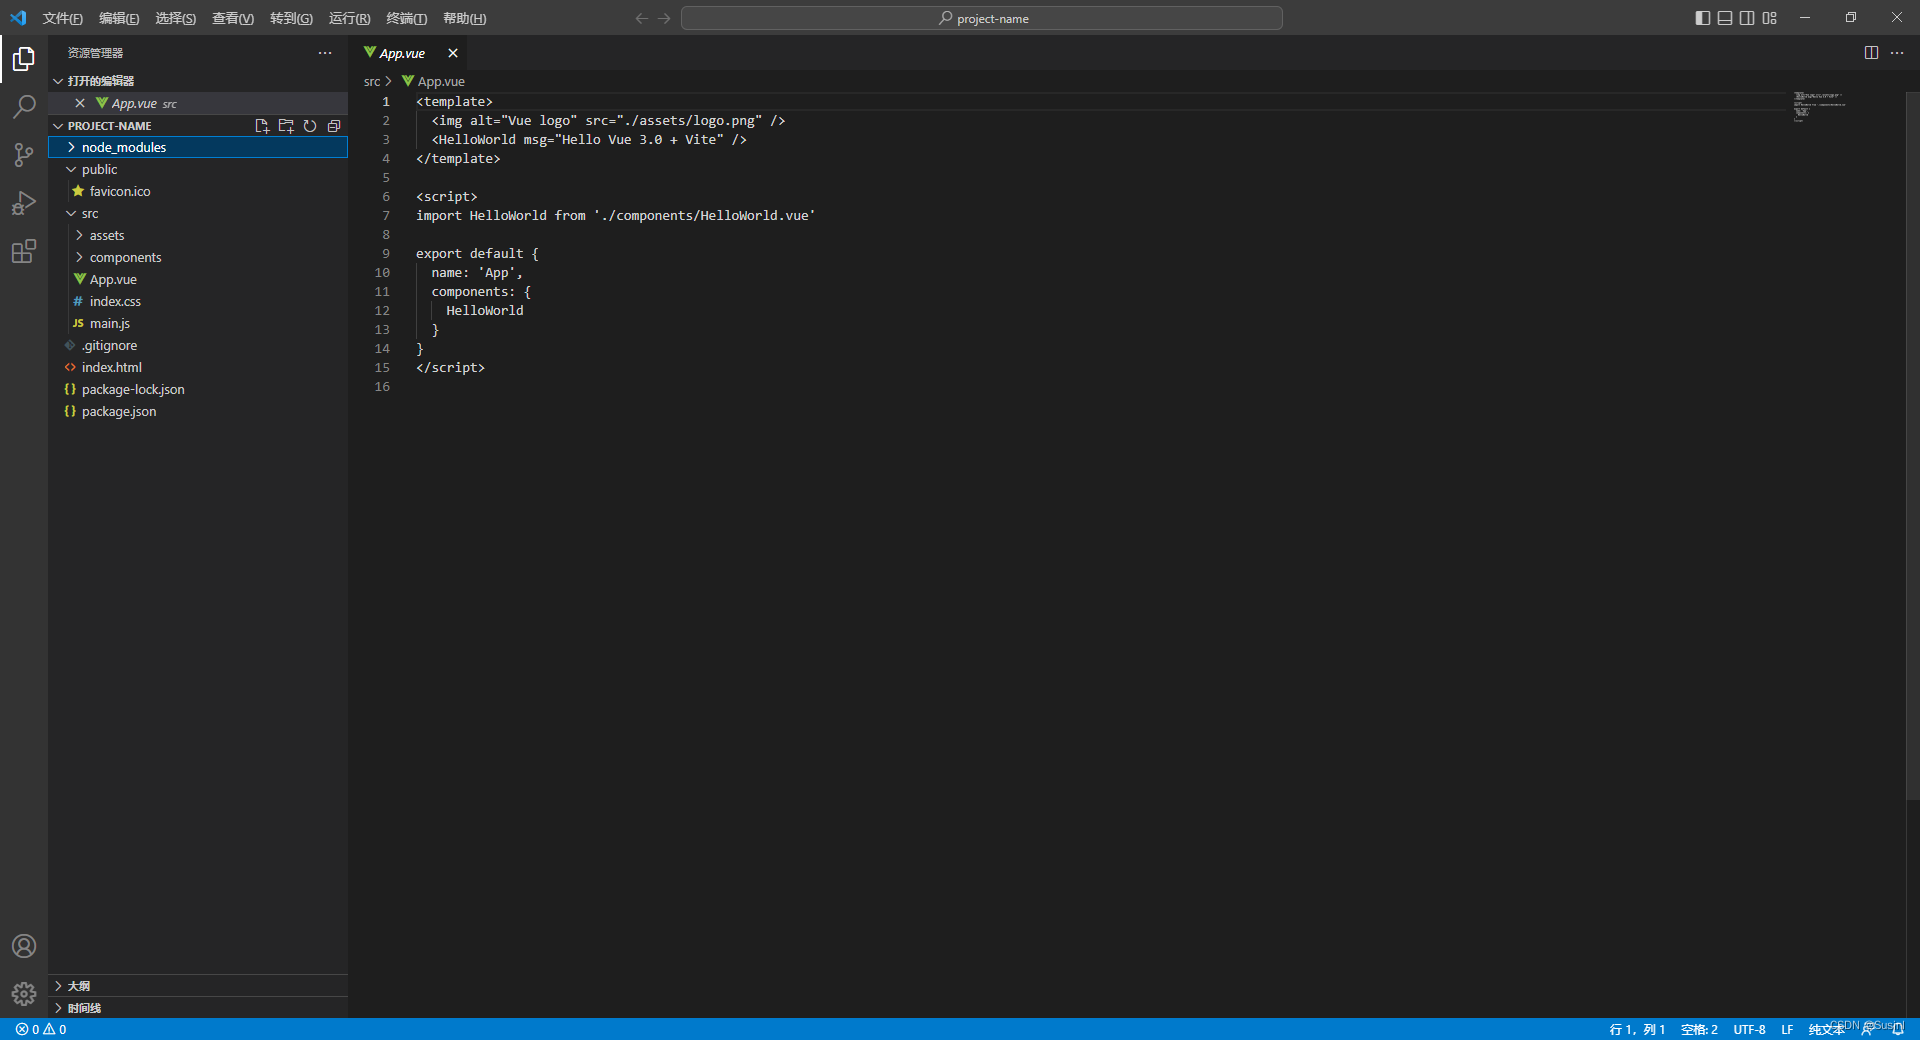The width and height of the screenshot is (1920, 1040).
Task: Go back in navigation history
Action: [641, 18]
